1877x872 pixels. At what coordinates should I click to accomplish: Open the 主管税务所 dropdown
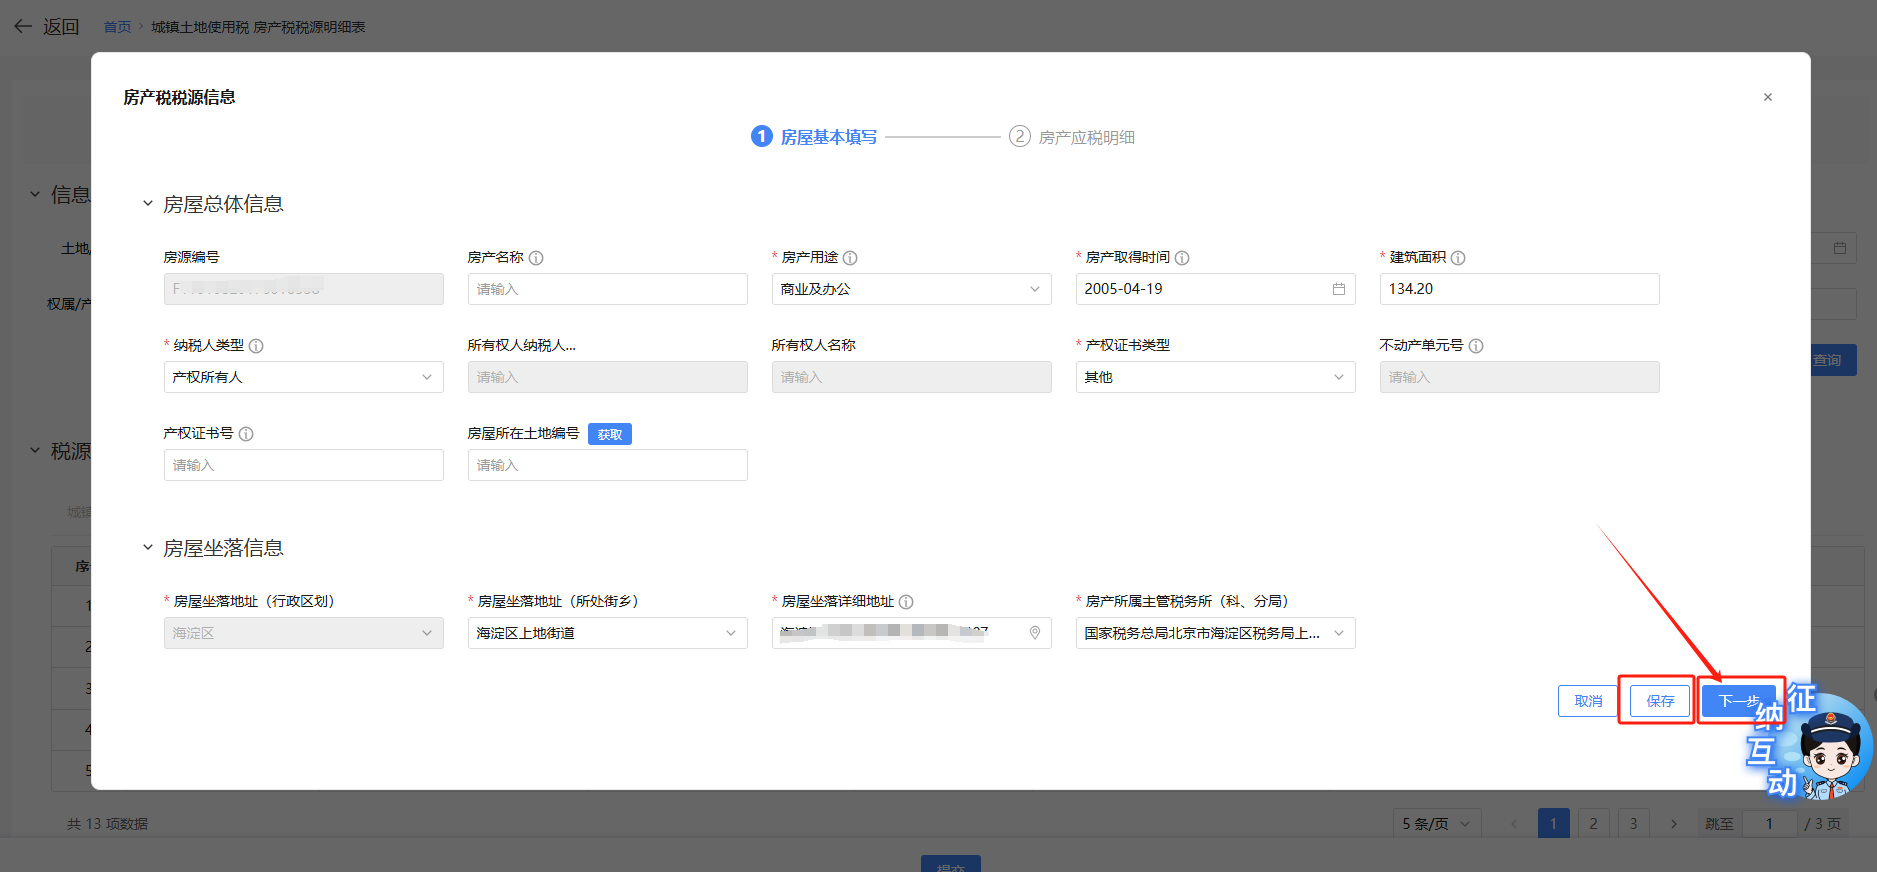click(1215, 633)
